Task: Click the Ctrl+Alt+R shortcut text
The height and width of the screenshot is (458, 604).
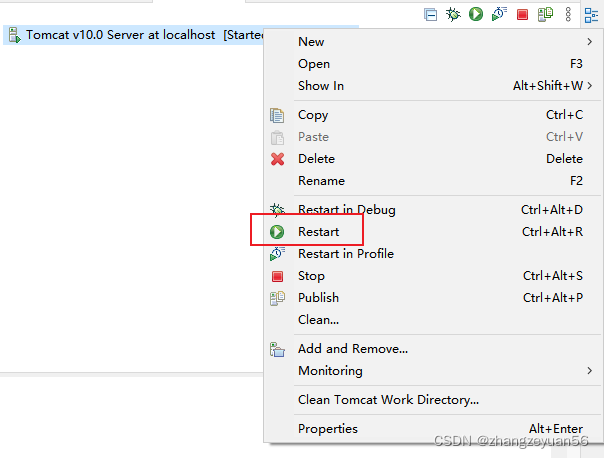Action: pyautogui.click(x=552, y=232)
